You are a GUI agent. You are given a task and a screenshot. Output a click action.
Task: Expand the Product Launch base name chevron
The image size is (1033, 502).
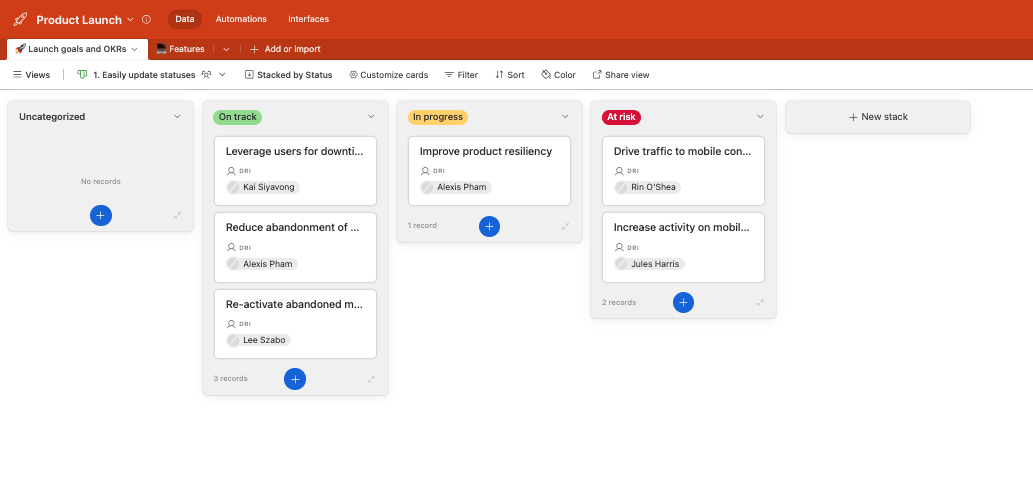(x=130, y=19)
